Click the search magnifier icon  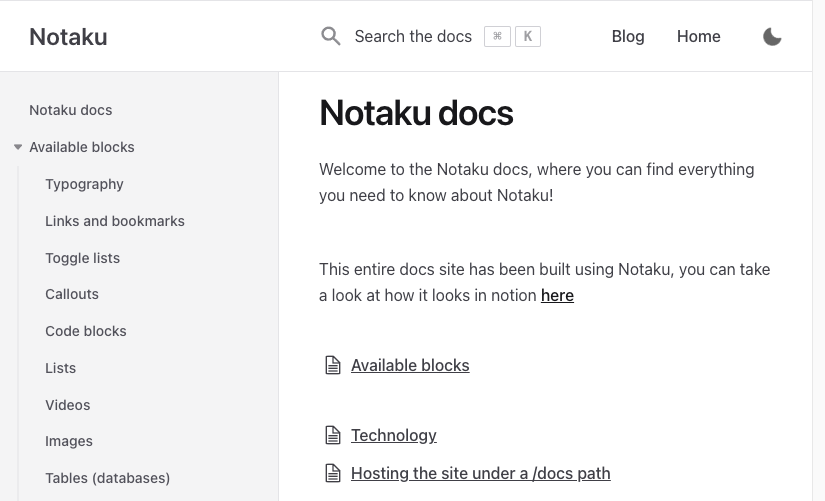(x=331, y=36)
